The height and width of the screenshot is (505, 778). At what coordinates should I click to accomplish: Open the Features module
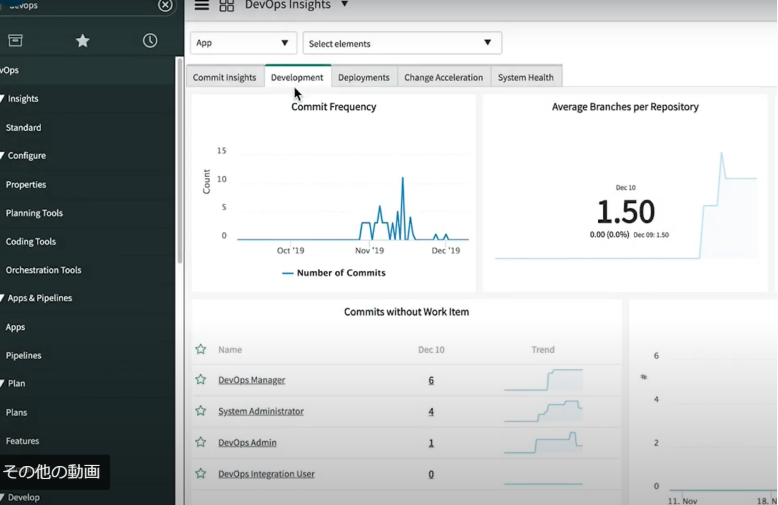click(x=22, y=441)
